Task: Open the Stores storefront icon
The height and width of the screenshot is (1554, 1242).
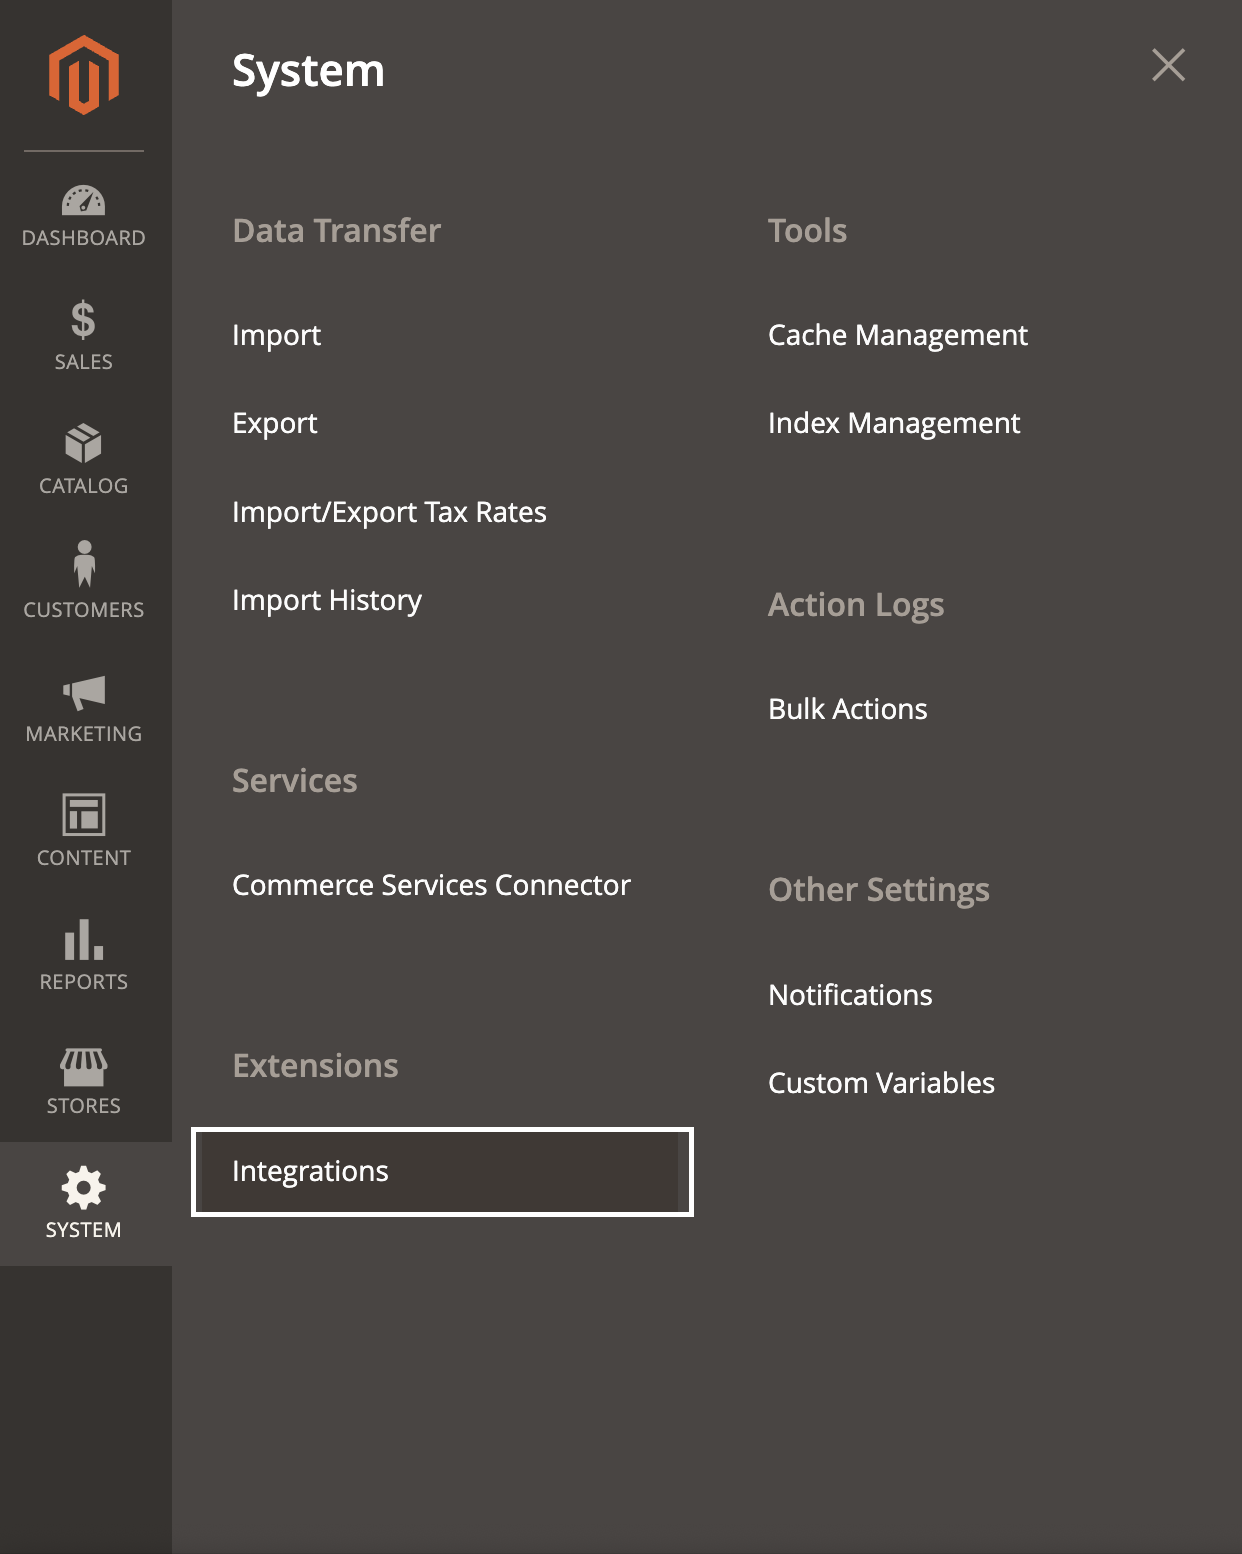Action: [x=84, y=1066]
